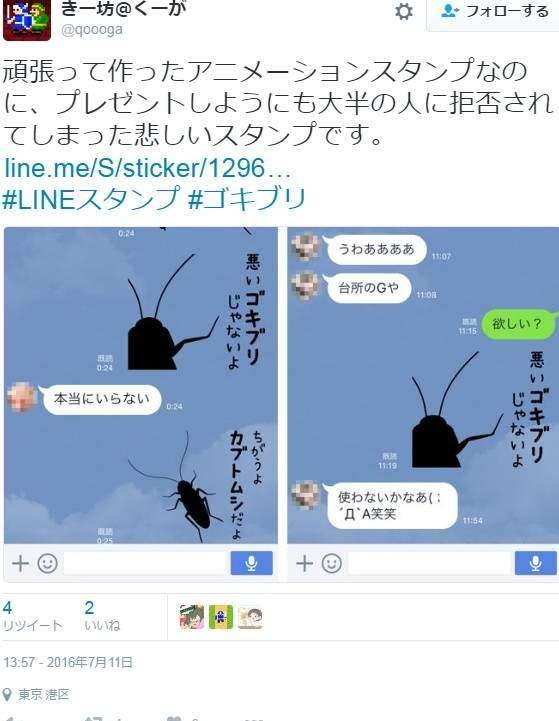Open the #ゴキブリ hashtag

coord(247,199)
